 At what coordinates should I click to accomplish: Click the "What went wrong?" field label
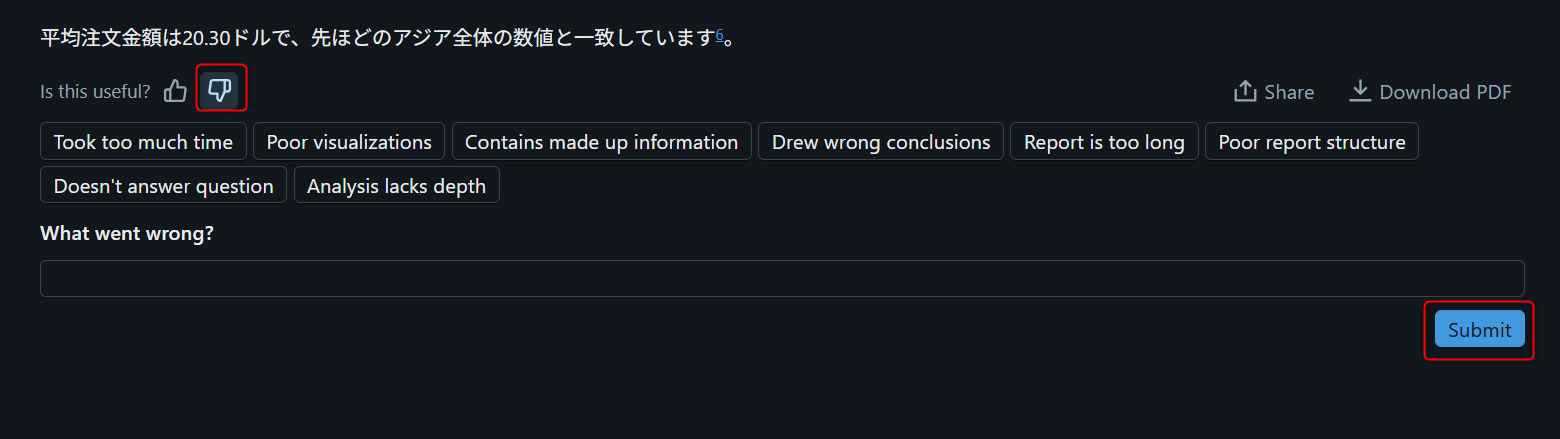click(x=127, y=233)
